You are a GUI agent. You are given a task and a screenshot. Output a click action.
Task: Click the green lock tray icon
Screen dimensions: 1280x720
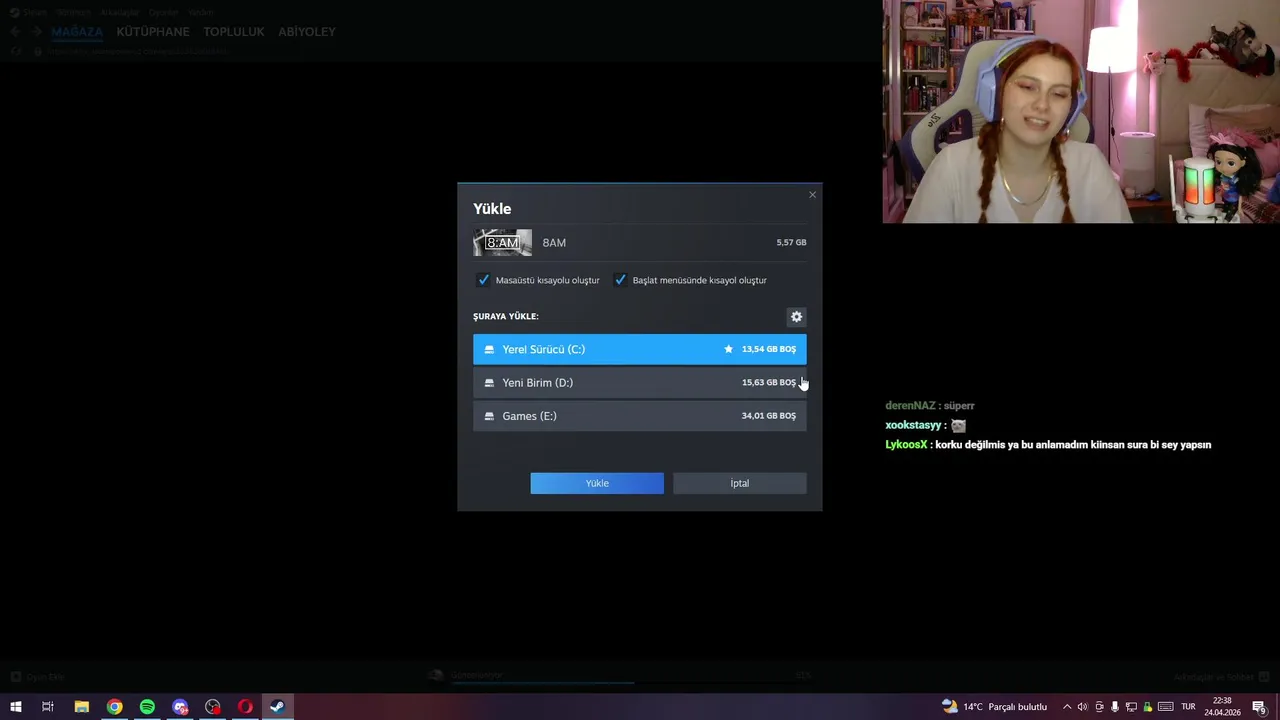click(1149, 707)
